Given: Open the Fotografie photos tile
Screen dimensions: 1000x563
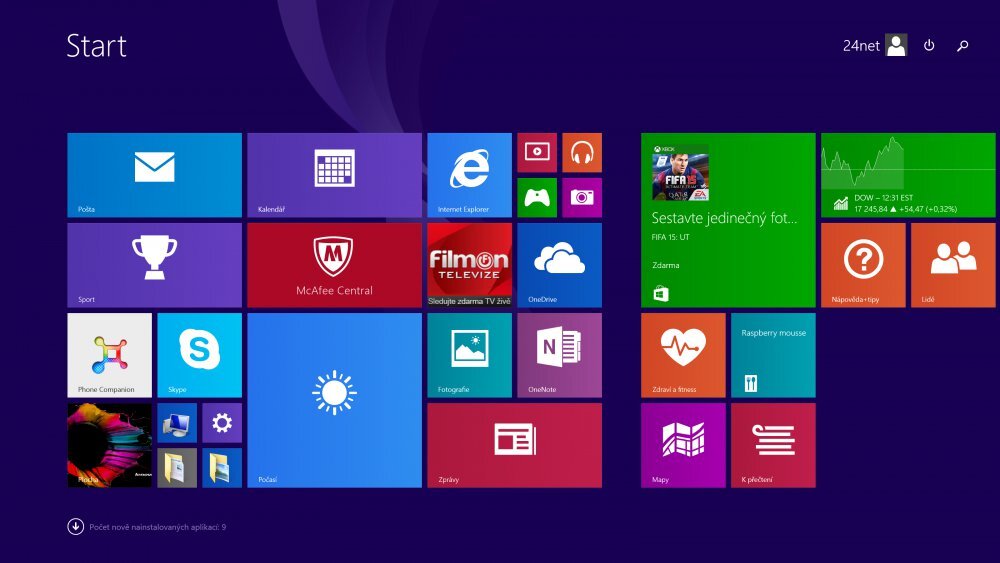Looking at the screenshot, I should point(469,355).
